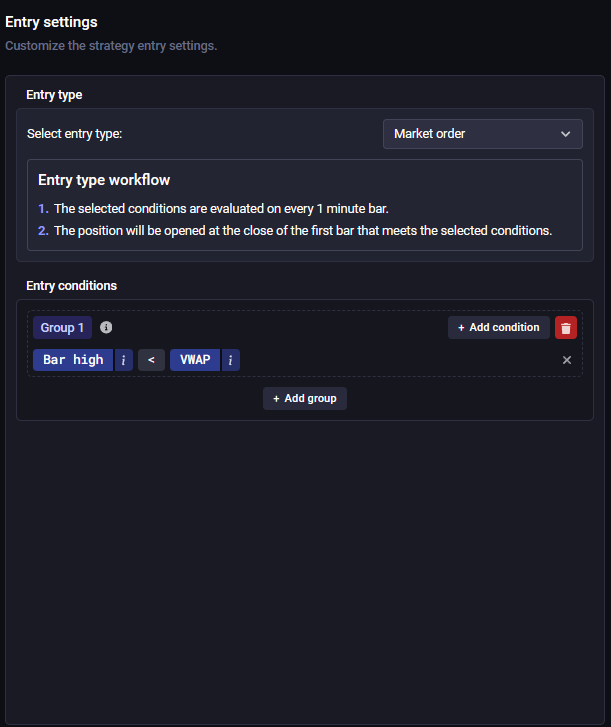Select the Bar high operand chip
This screenshot has width=611, height=727.
[x=73, y=360]
